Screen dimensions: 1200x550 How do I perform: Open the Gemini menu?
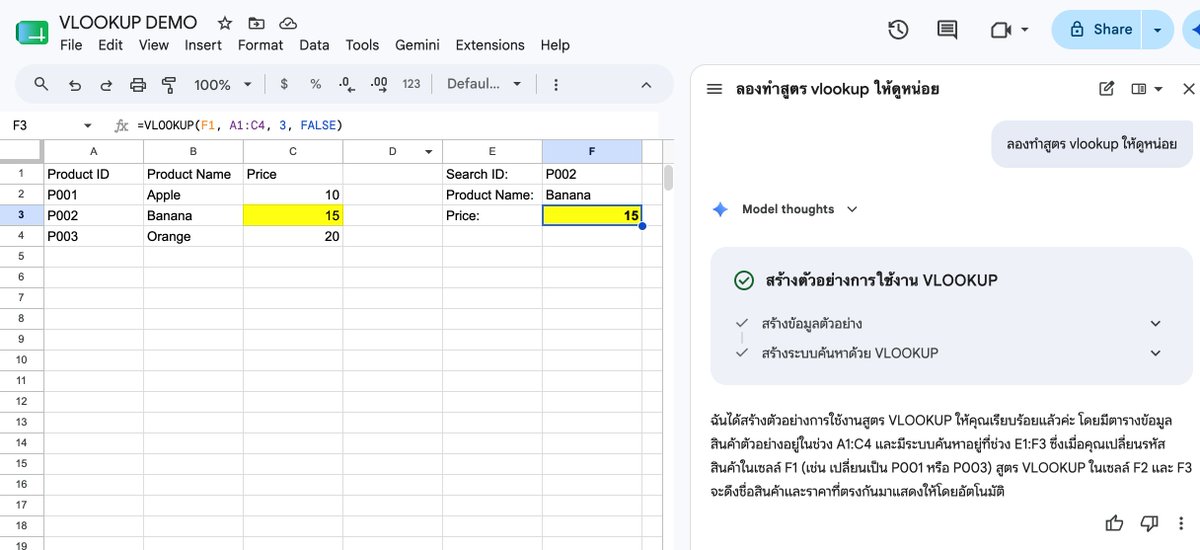417,45
